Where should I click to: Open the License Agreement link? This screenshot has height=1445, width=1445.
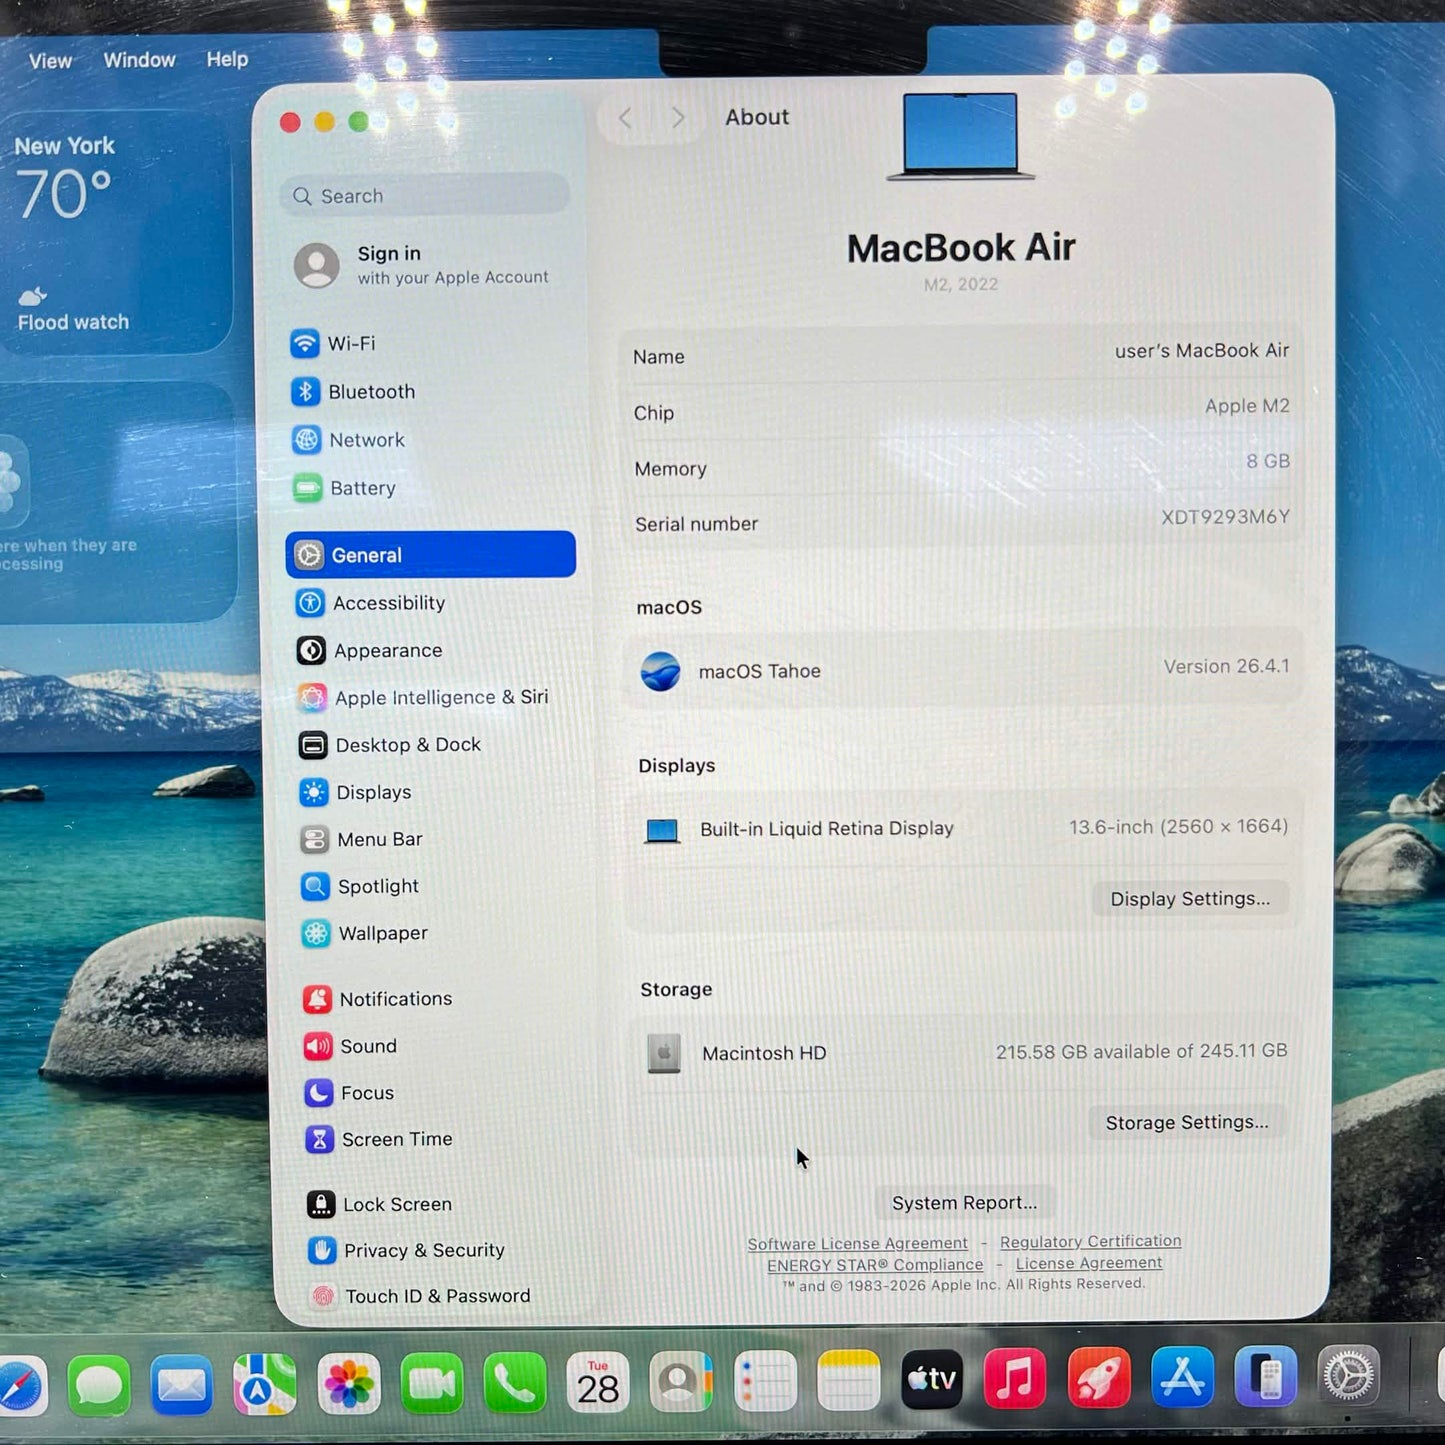click(1089, 1264)
